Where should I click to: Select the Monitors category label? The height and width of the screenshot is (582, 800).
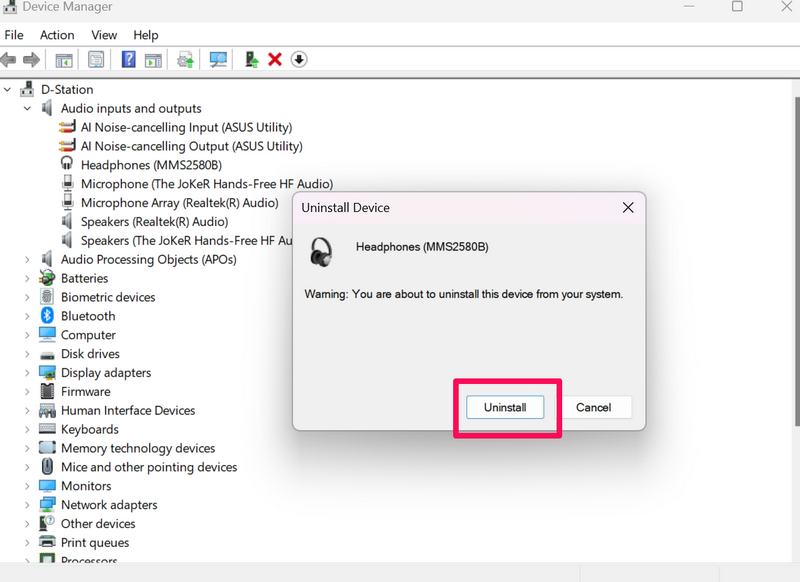click(86, 486)
